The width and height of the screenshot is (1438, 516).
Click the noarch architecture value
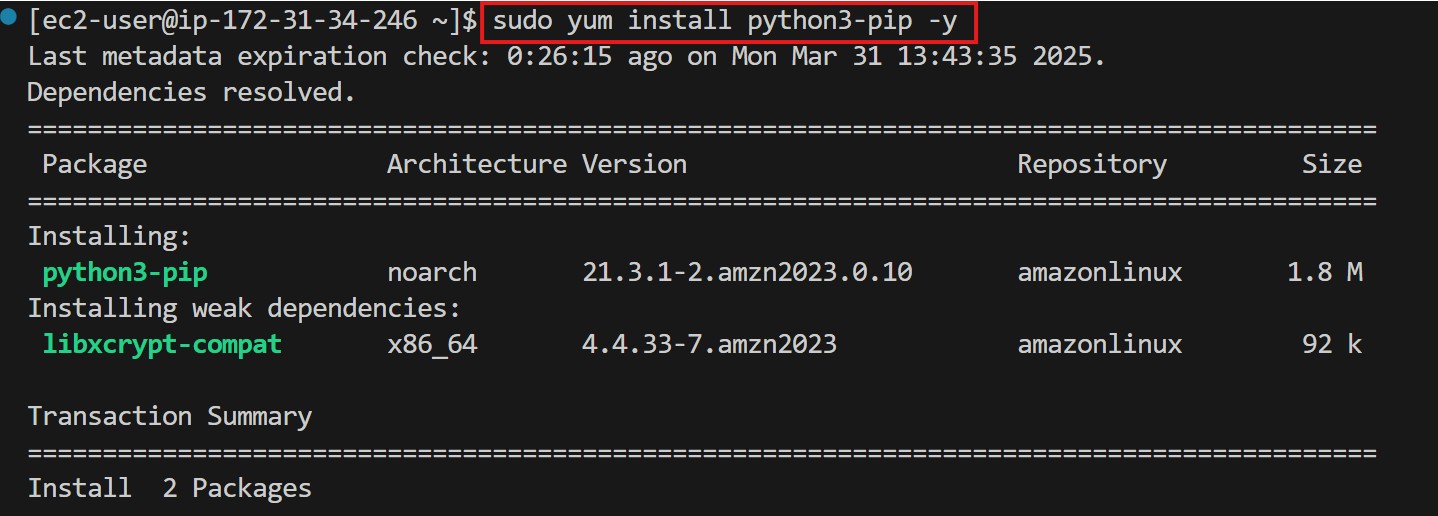(x=432, y=272)
